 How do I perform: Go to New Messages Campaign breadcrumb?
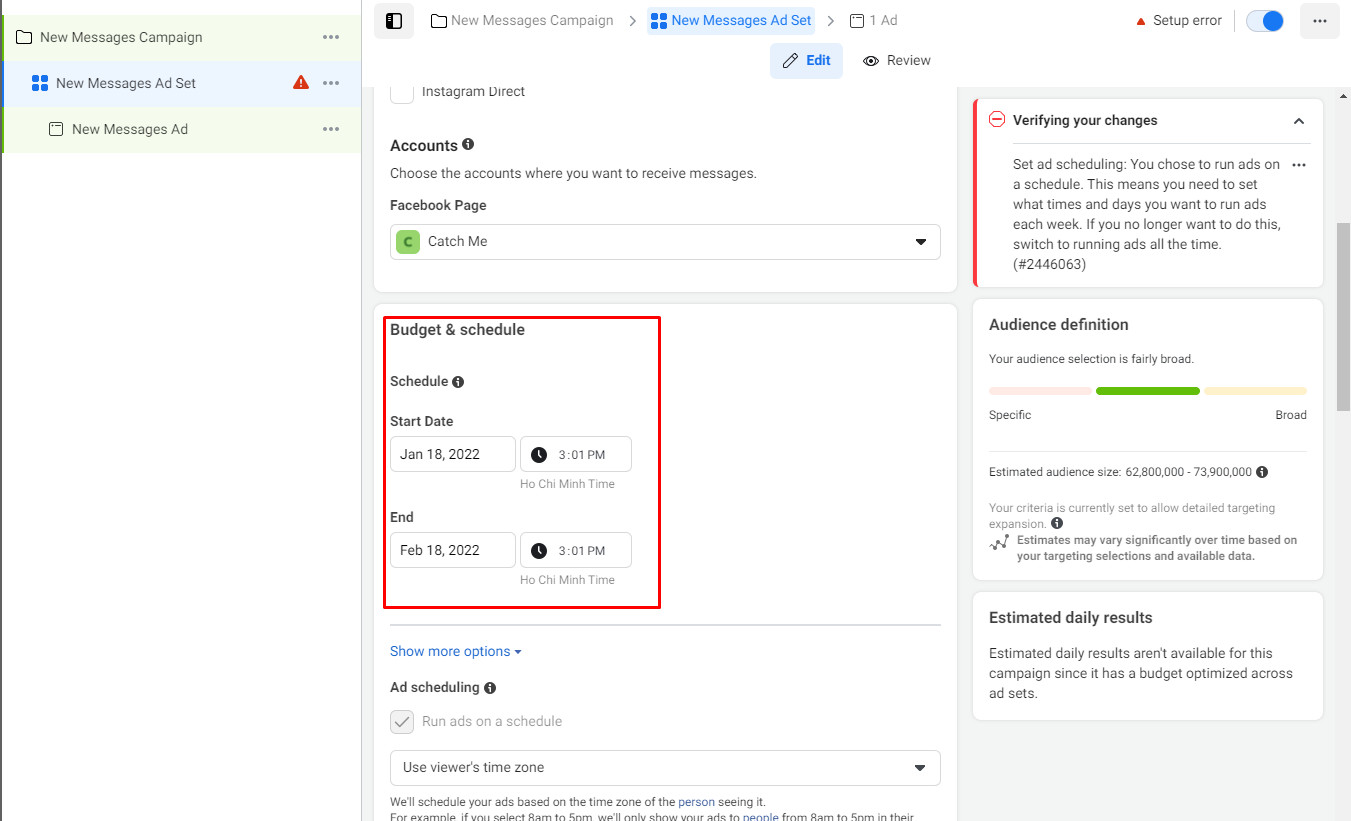(x=522, y=20)
